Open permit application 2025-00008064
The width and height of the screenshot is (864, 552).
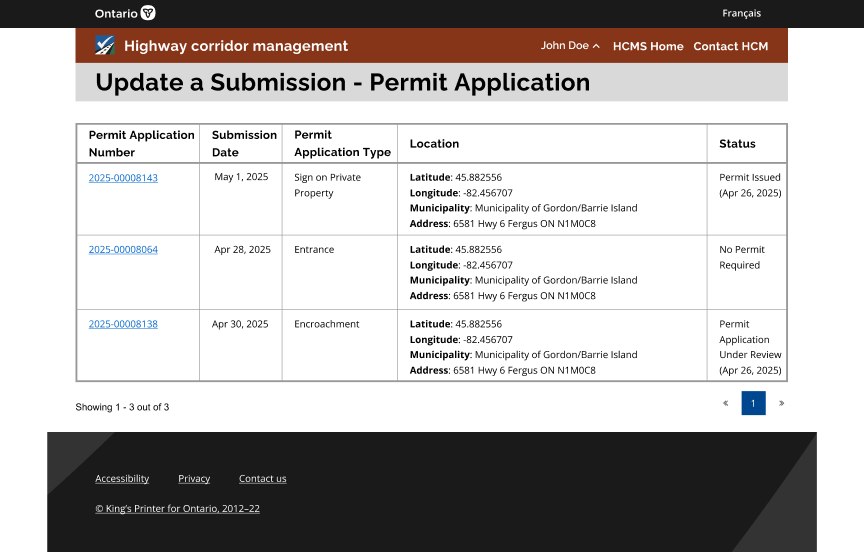[123, 250]
